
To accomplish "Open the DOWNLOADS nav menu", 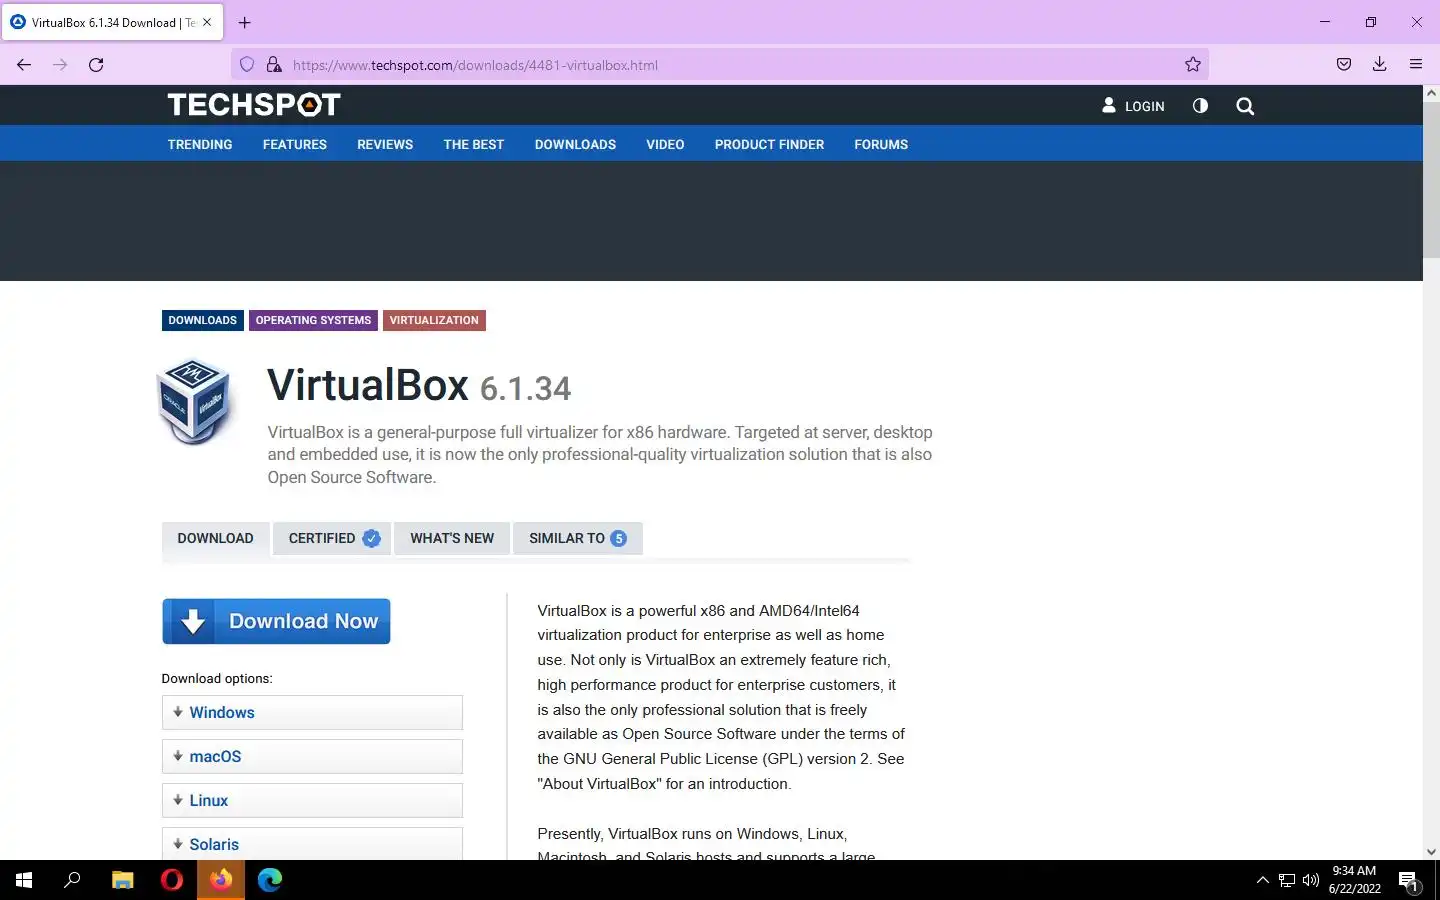I will coord(575,144).
